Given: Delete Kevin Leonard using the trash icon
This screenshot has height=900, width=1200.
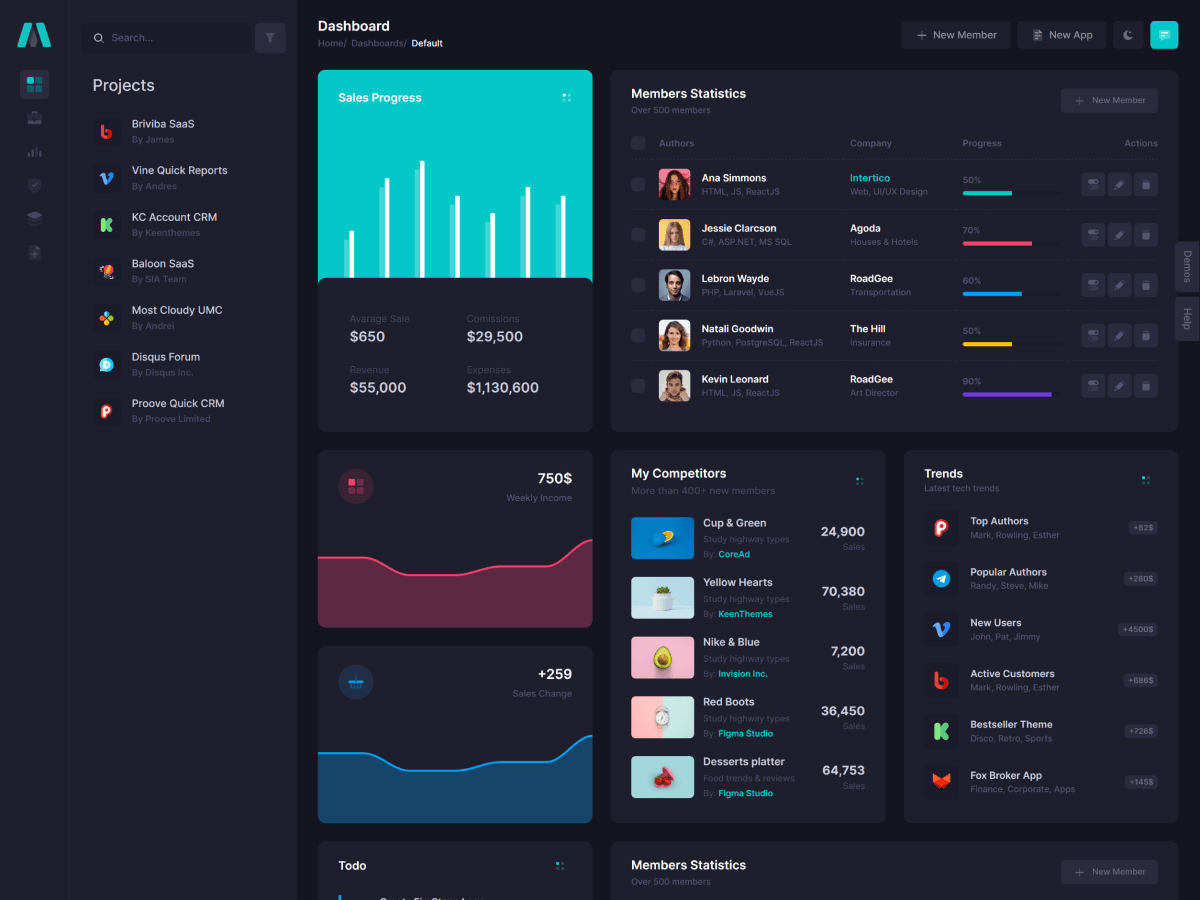Looking at the screenshot, I should tap(1146, 385).
